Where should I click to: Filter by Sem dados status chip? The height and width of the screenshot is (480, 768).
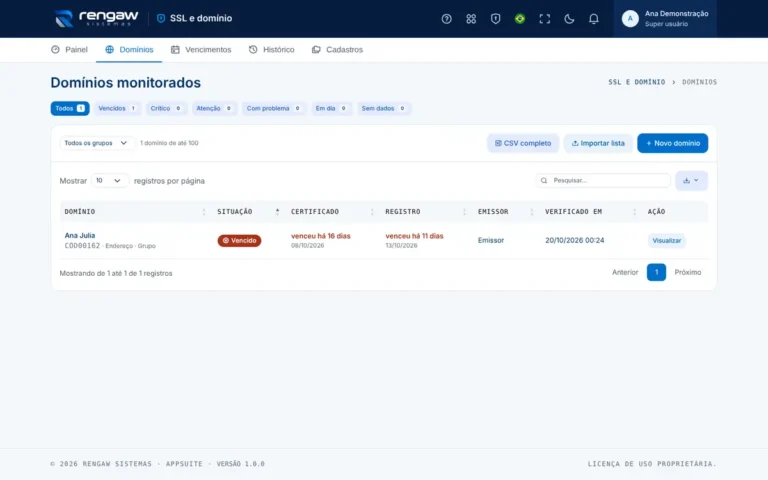click(384, 108)
